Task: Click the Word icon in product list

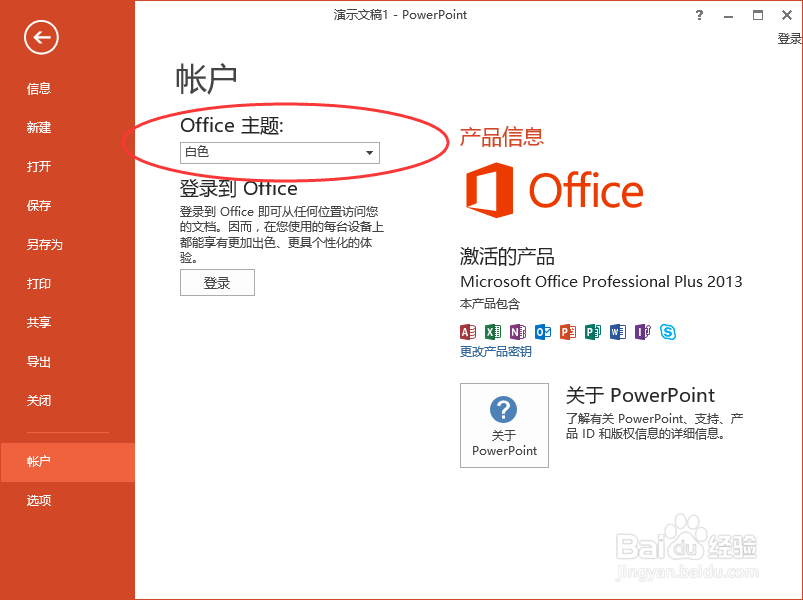Action: point(618,332)
